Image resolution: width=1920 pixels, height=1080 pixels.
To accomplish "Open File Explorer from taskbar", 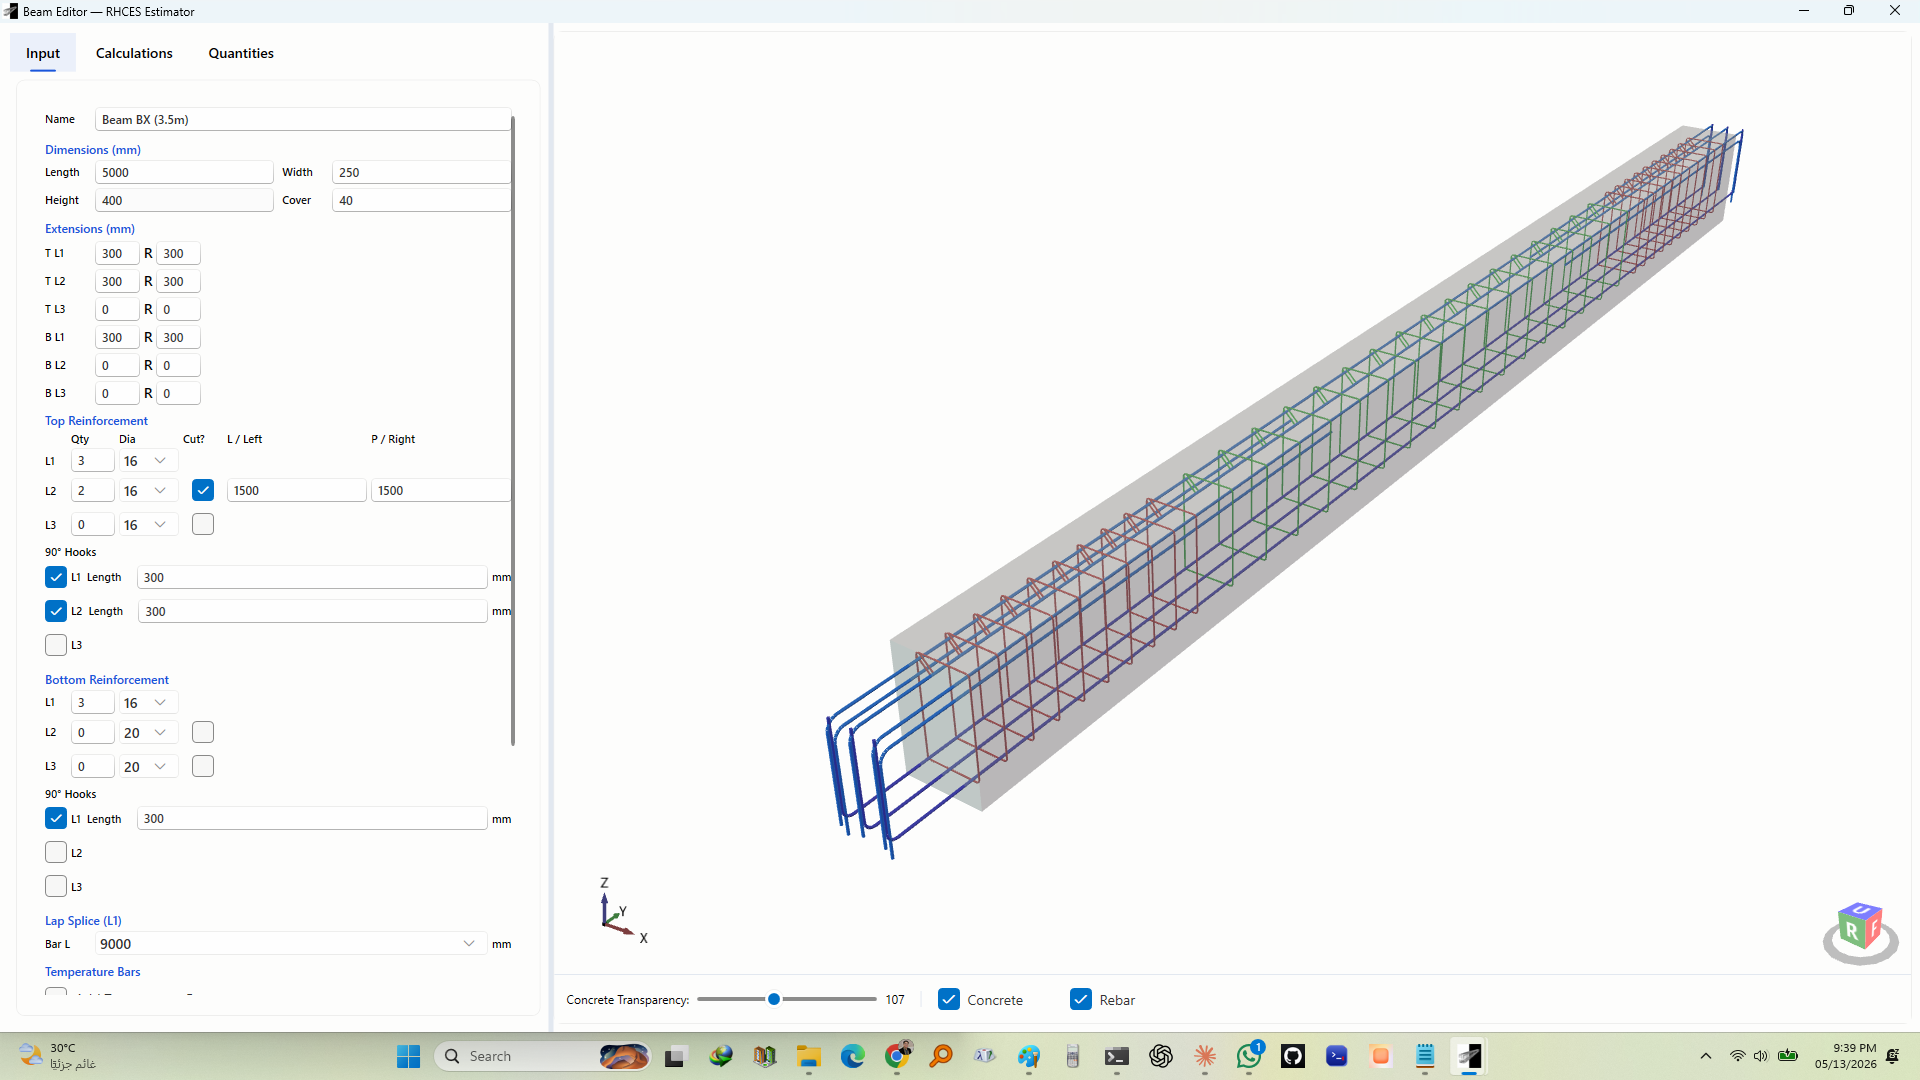I will [x=808, y=1056].
